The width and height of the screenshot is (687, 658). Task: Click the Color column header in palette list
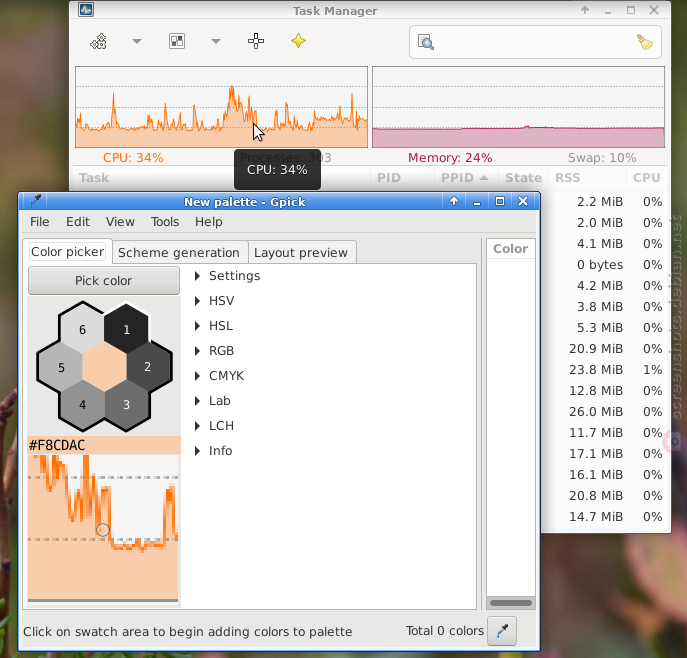[x=510, y=249]
